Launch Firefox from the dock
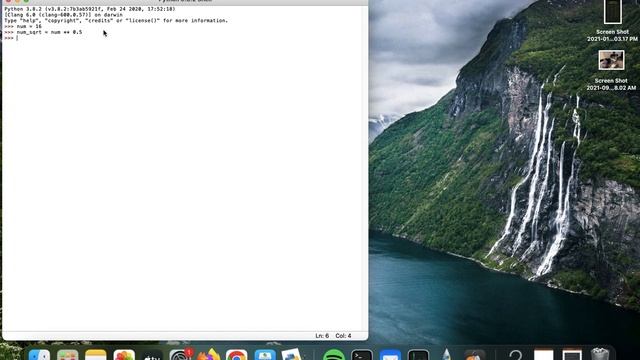Viewport: 640px width, 360px height. (x=209, y=354)
